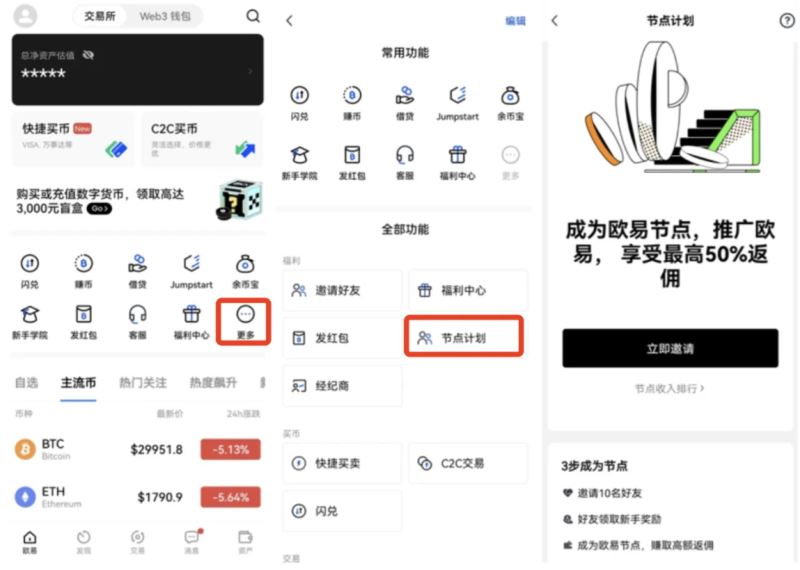Click the blue 编辑 link
The height and width of the screenshot is (570, 800).
point(515,20)
